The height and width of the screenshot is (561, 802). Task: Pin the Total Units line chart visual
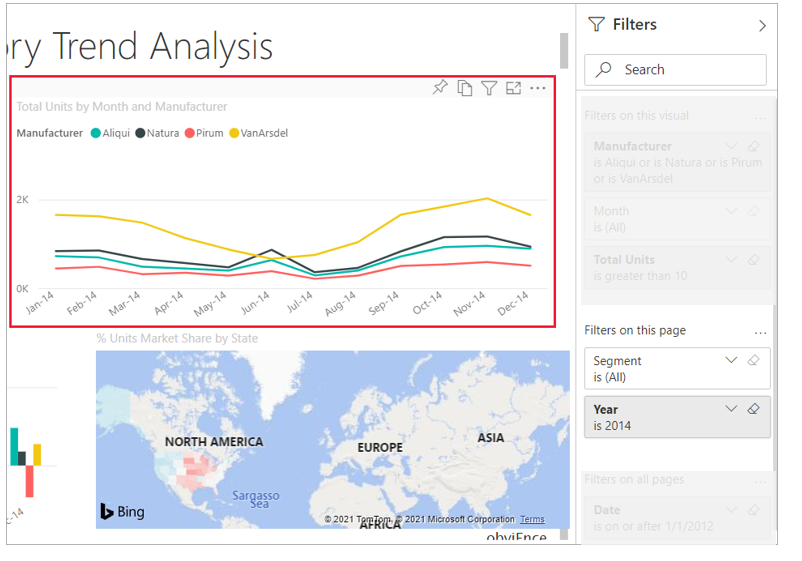click(440, 88)
